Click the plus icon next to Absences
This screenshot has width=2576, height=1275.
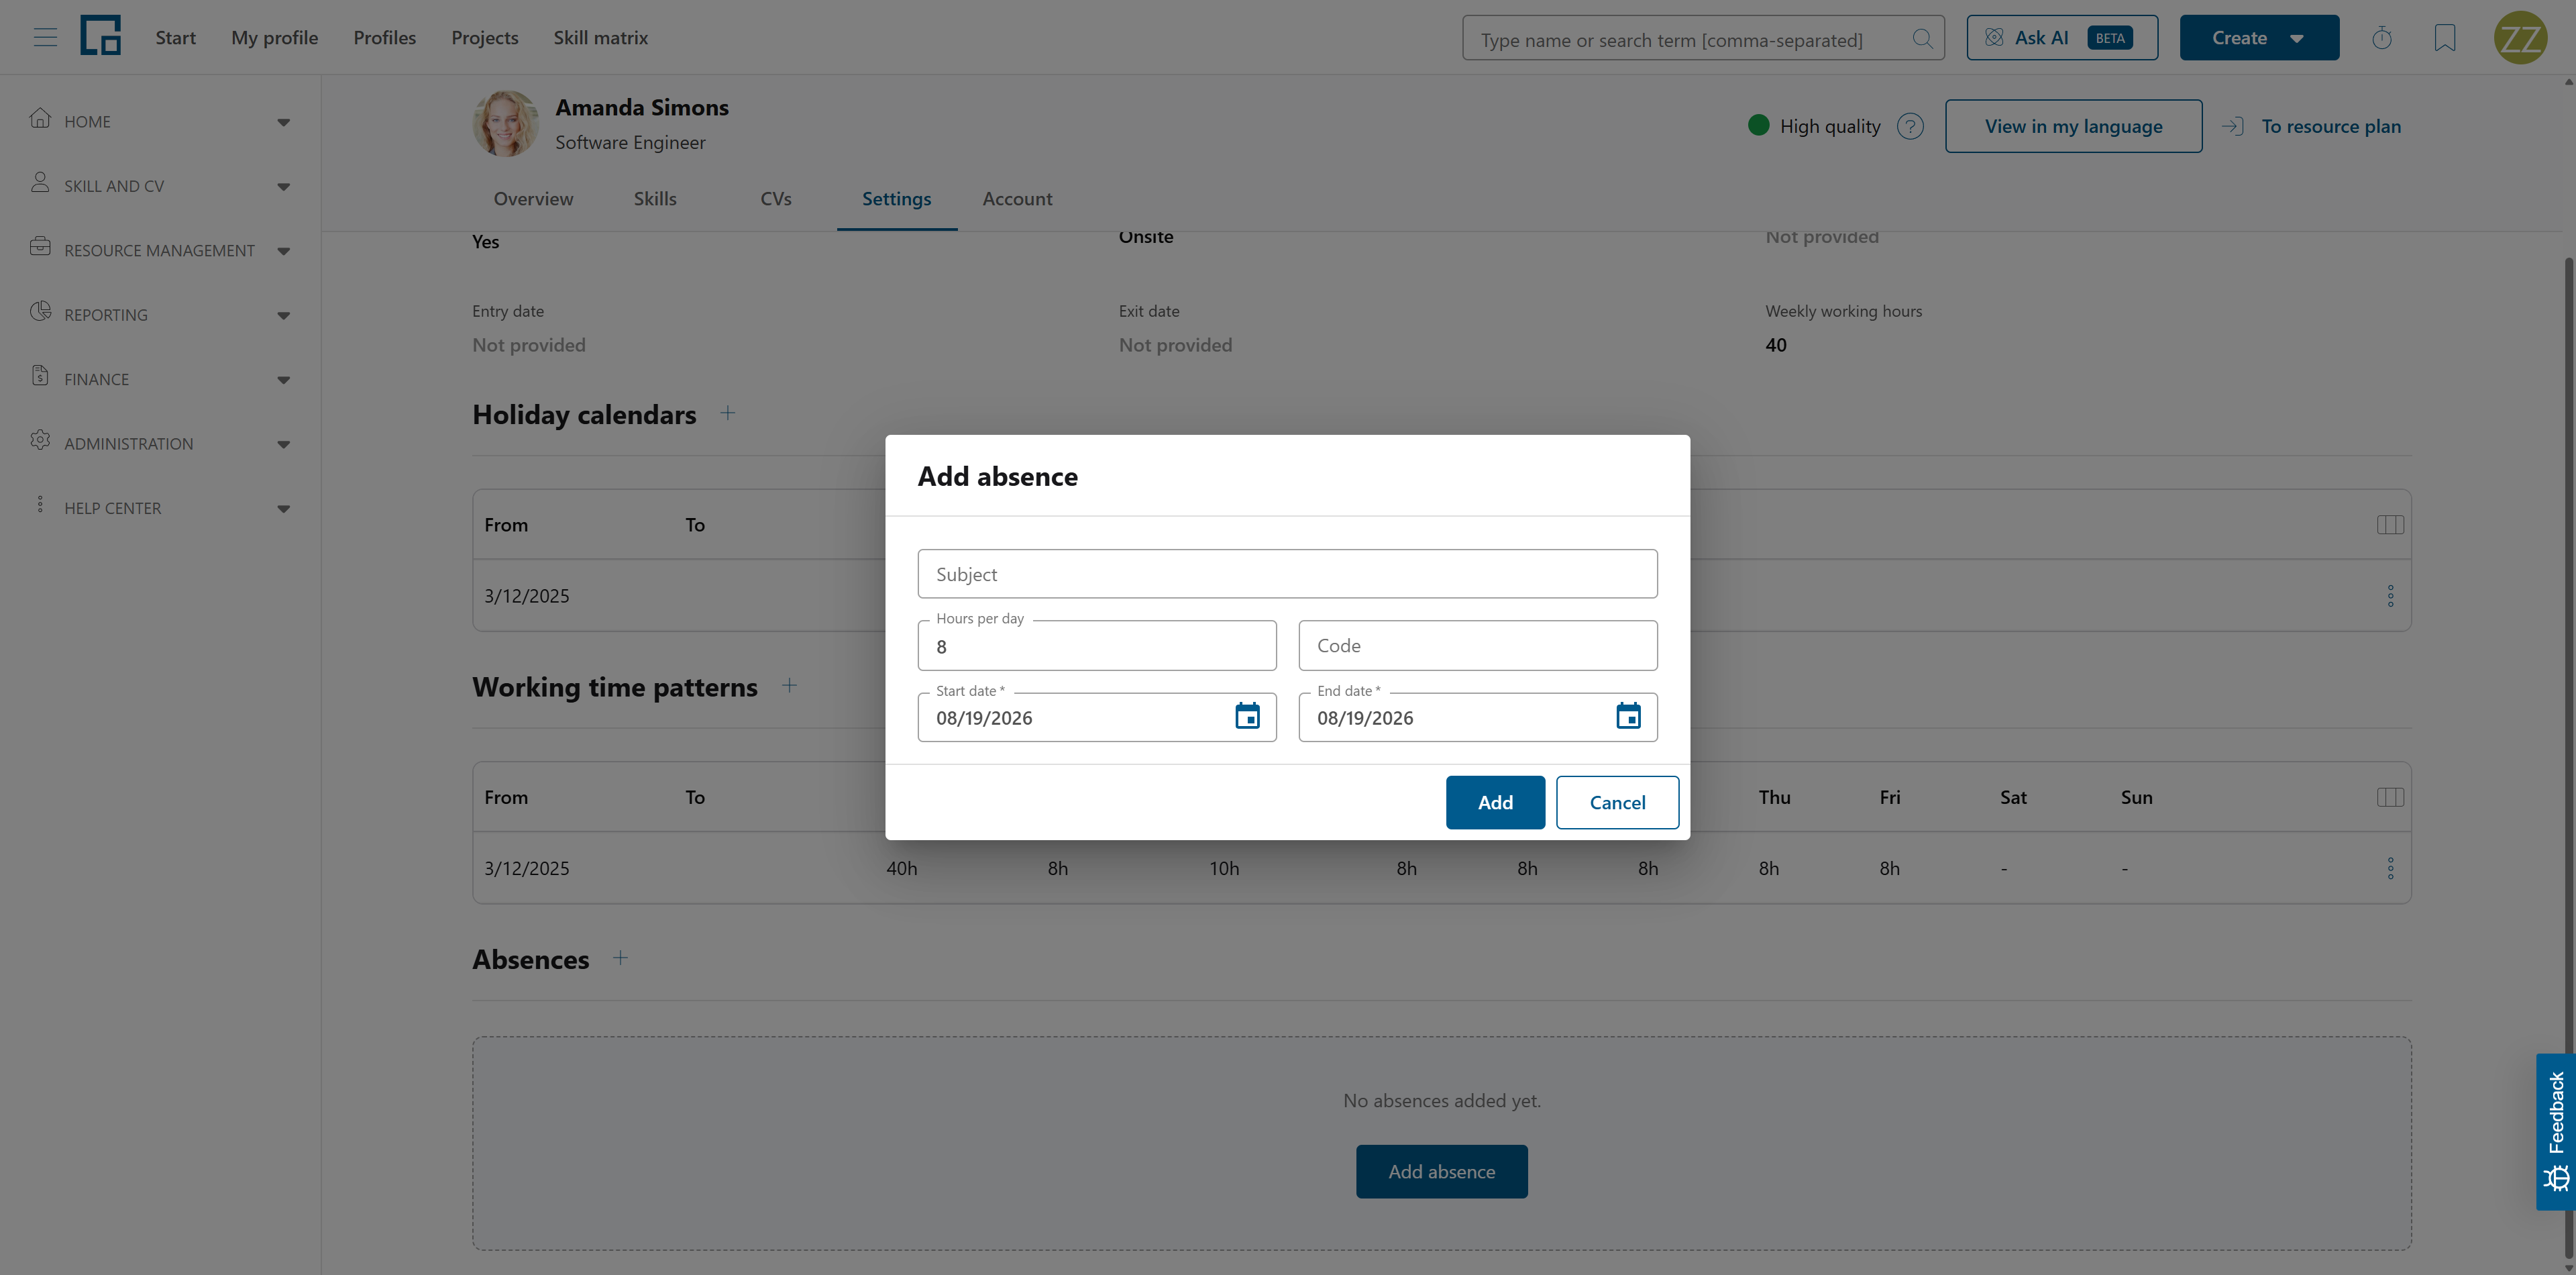point(620,958)
